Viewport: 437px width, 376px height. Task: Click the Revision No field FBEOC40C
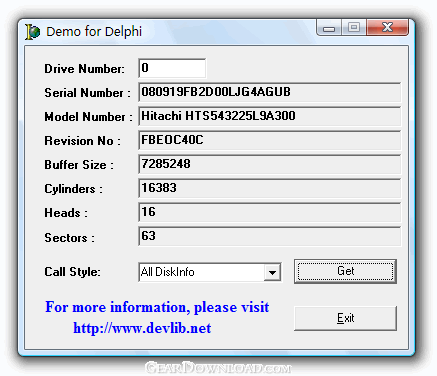[x=269, y=140]
